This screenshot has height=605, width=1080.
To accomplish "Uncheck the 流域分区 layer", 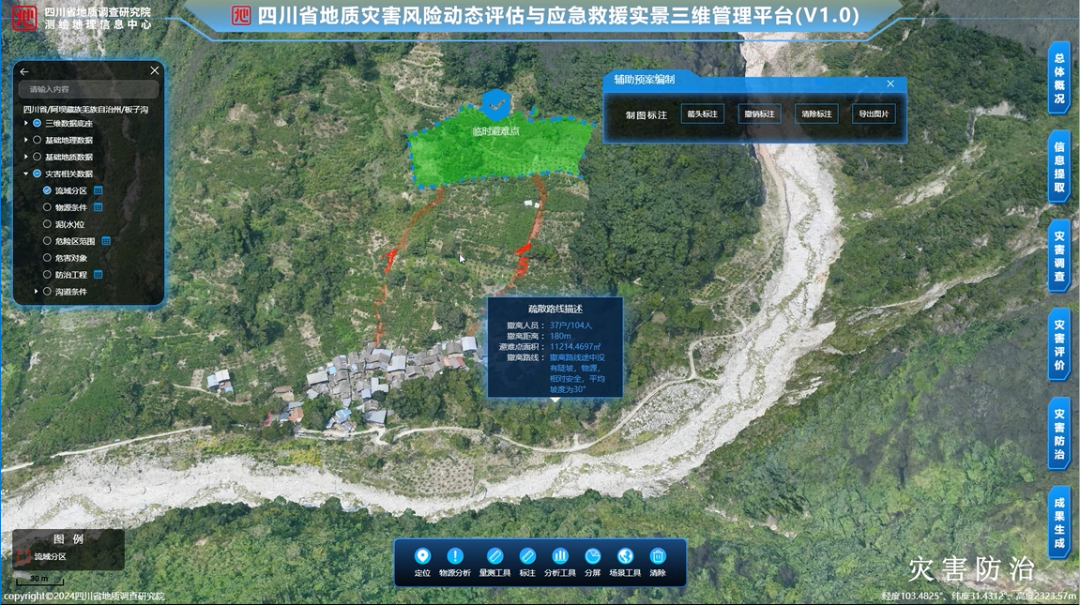I will click(47, 190).
